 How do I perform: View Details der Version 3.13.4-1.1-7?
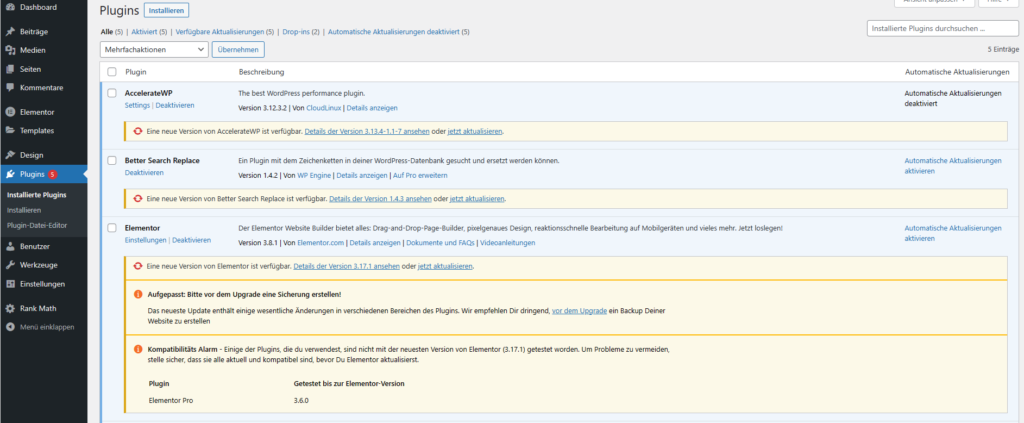366,131
